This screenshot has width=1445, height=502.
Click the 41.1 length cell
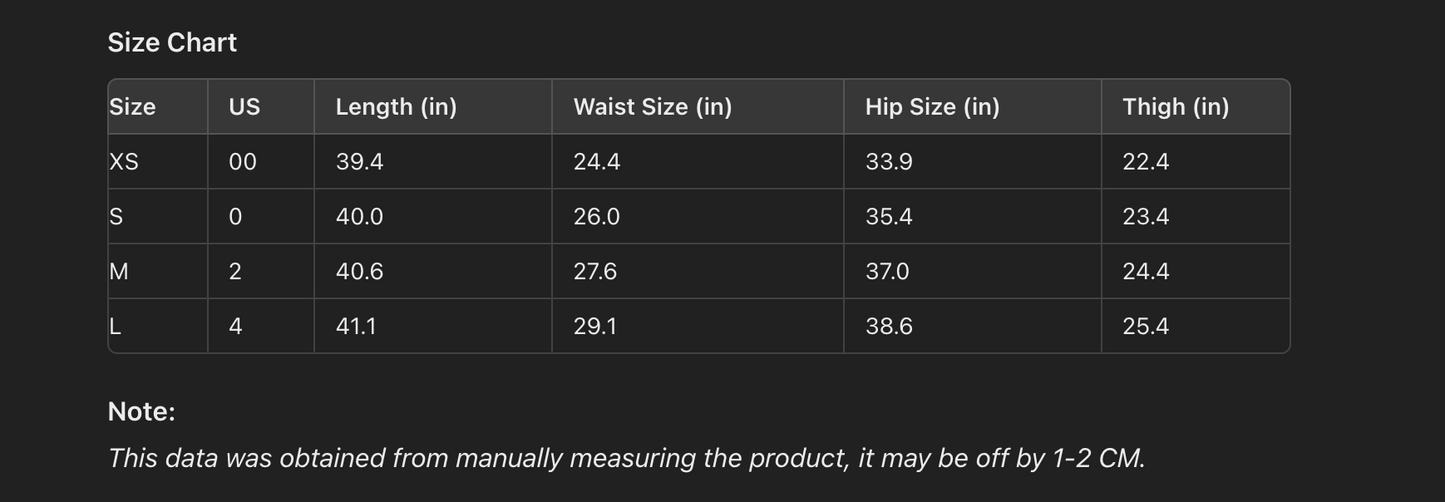click(x=356, y=327)
